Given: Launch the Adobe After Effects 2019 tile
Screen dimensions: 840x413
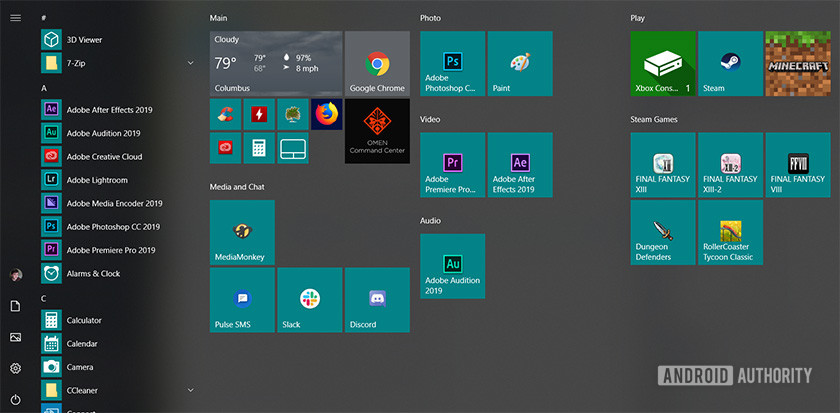Looking at the screenshot, I should pos(520,164).
